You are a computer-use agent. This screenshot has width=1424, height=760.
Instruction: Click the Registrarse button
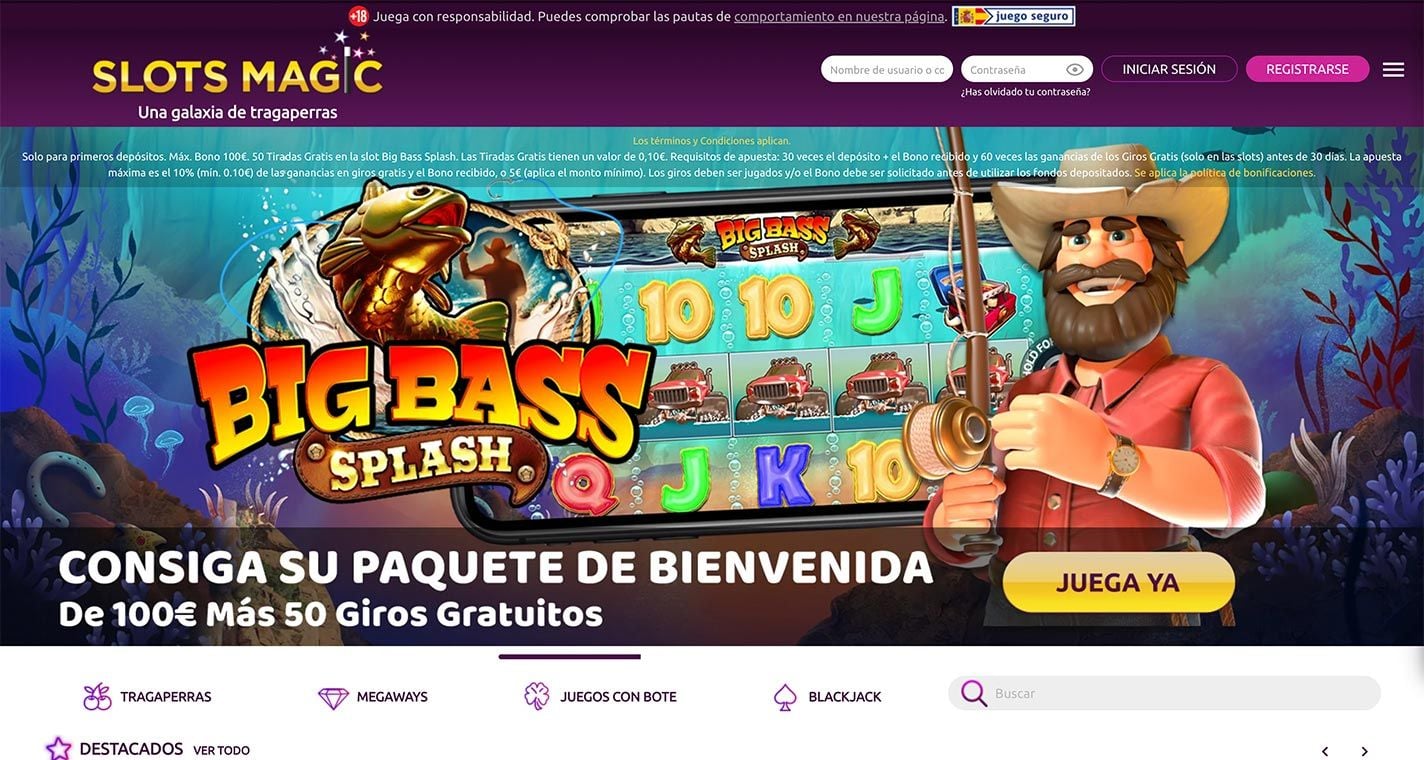pyautogui.click(x=1307, y=69)
